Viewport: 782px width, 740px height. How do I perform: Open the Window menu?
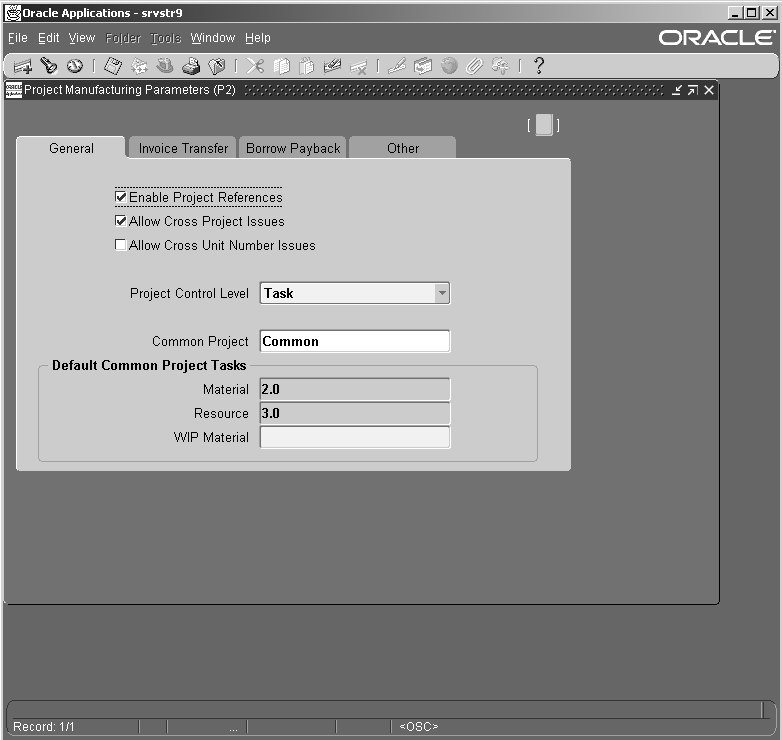click(x=212, y=38)
